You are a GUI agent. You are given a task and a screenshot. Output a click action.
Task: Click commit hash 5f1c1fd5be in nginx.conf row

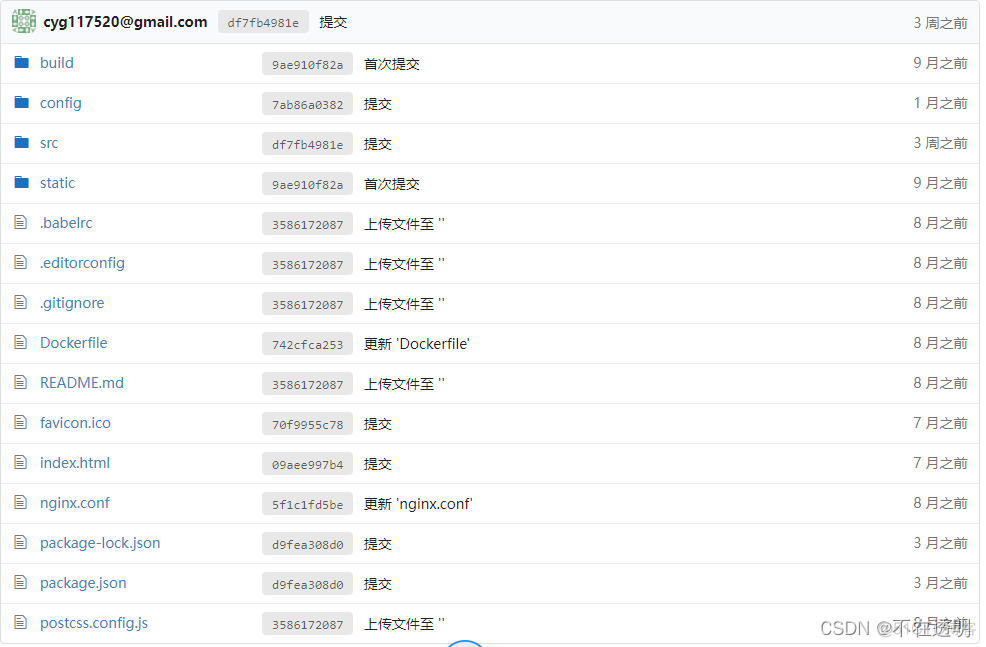point(307,504)
